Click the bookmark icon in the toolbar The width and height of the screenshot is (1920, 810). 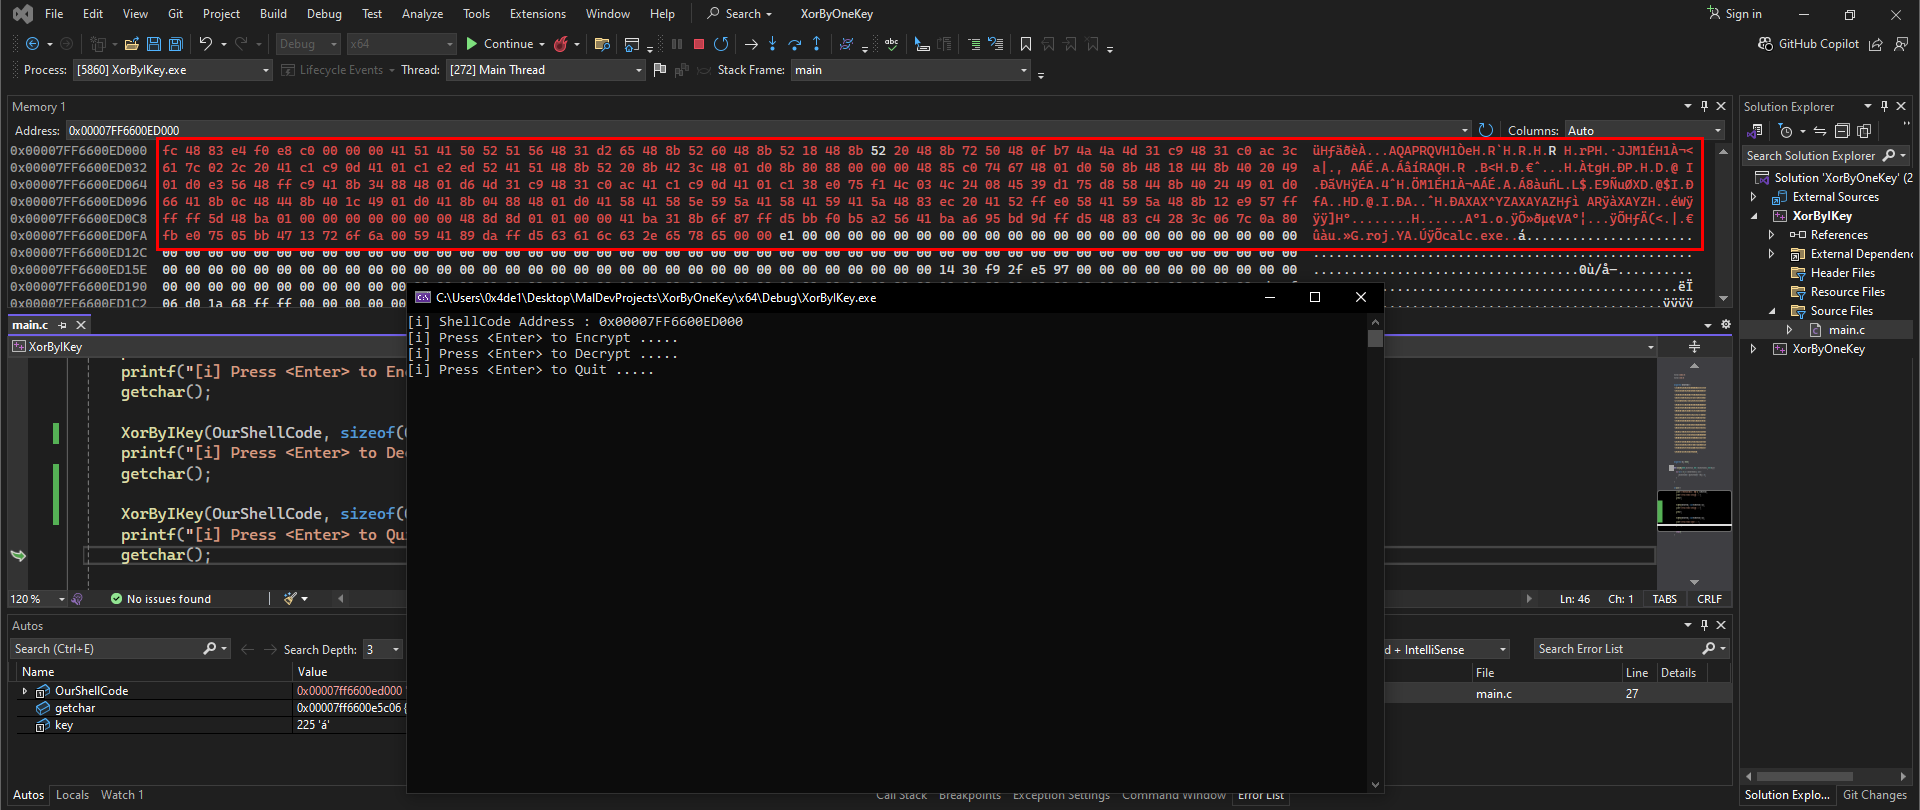(1025, 44)
